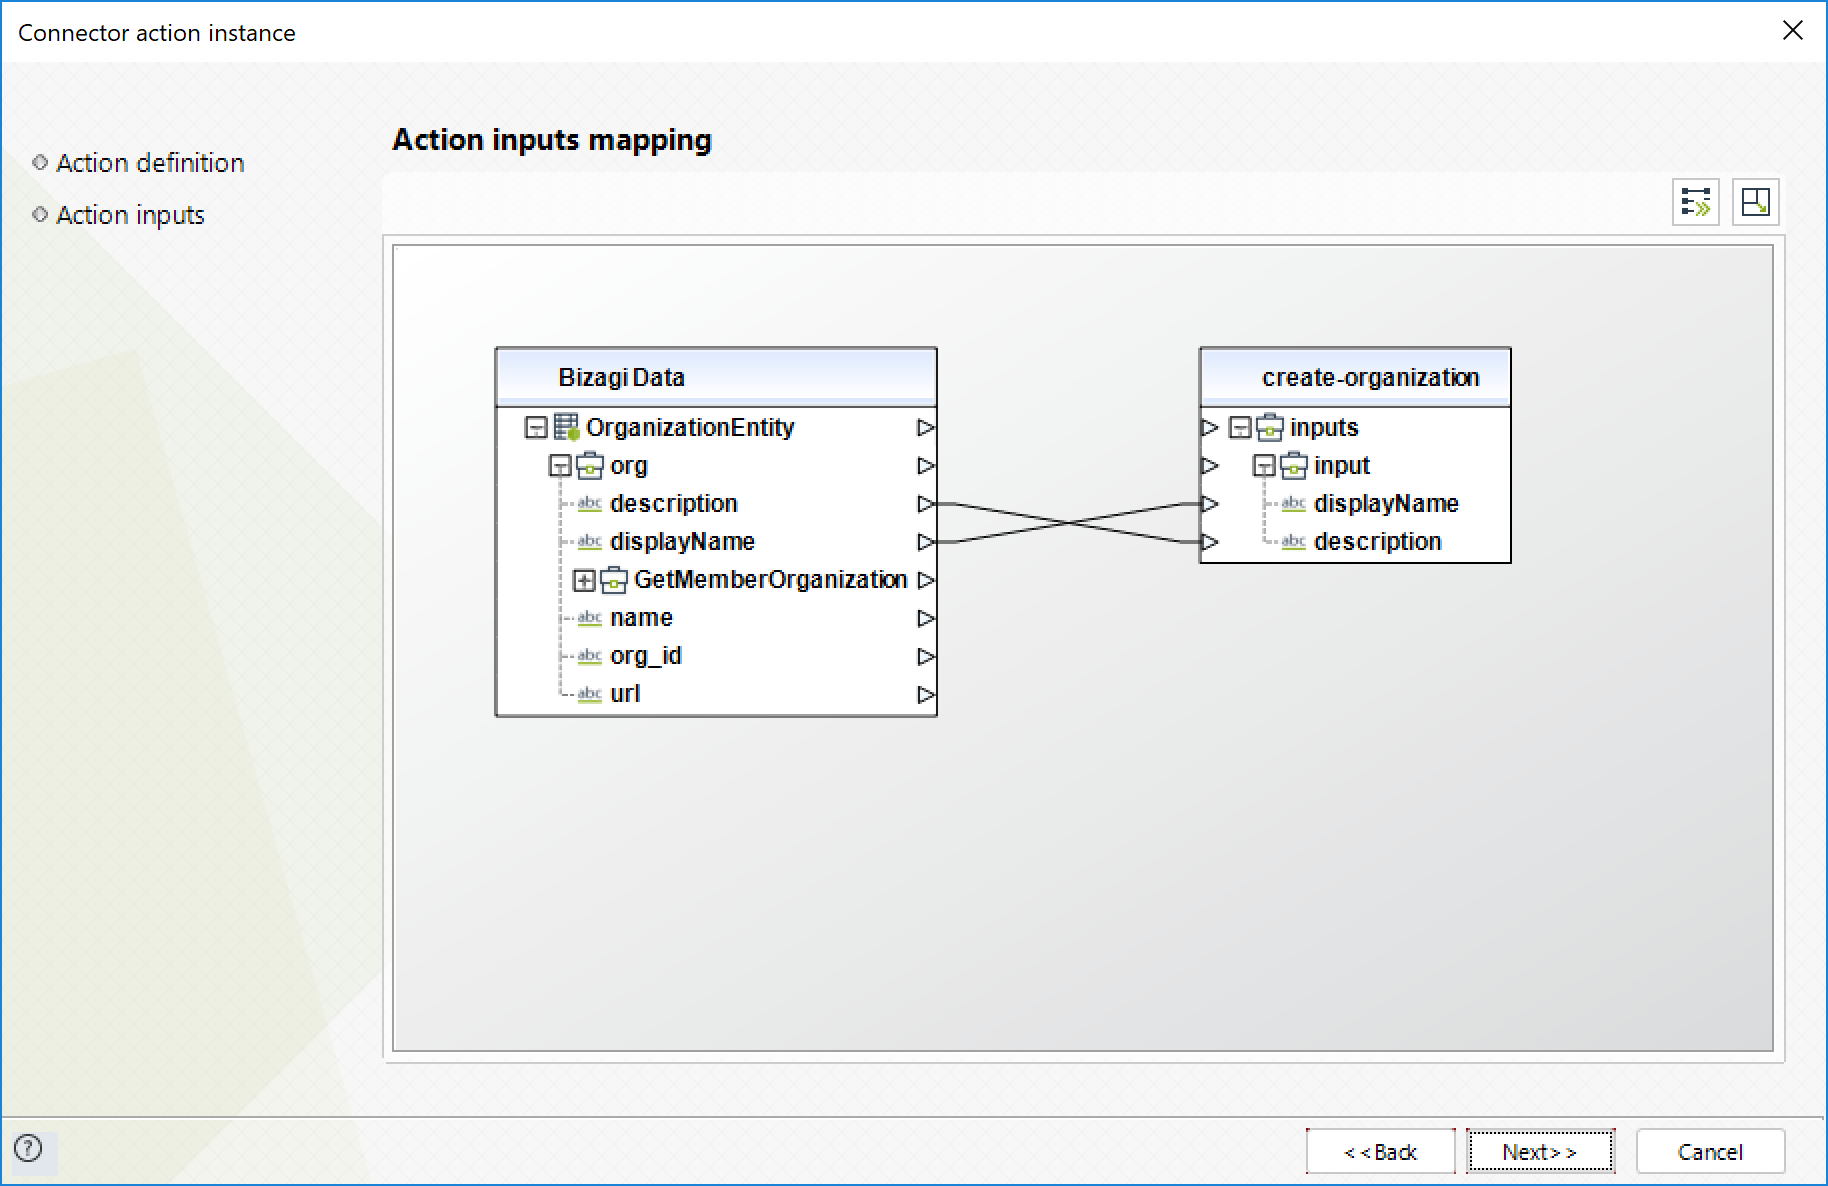
Task: Click output connector arrow of org_id row
Action: [x=926, y=656]
